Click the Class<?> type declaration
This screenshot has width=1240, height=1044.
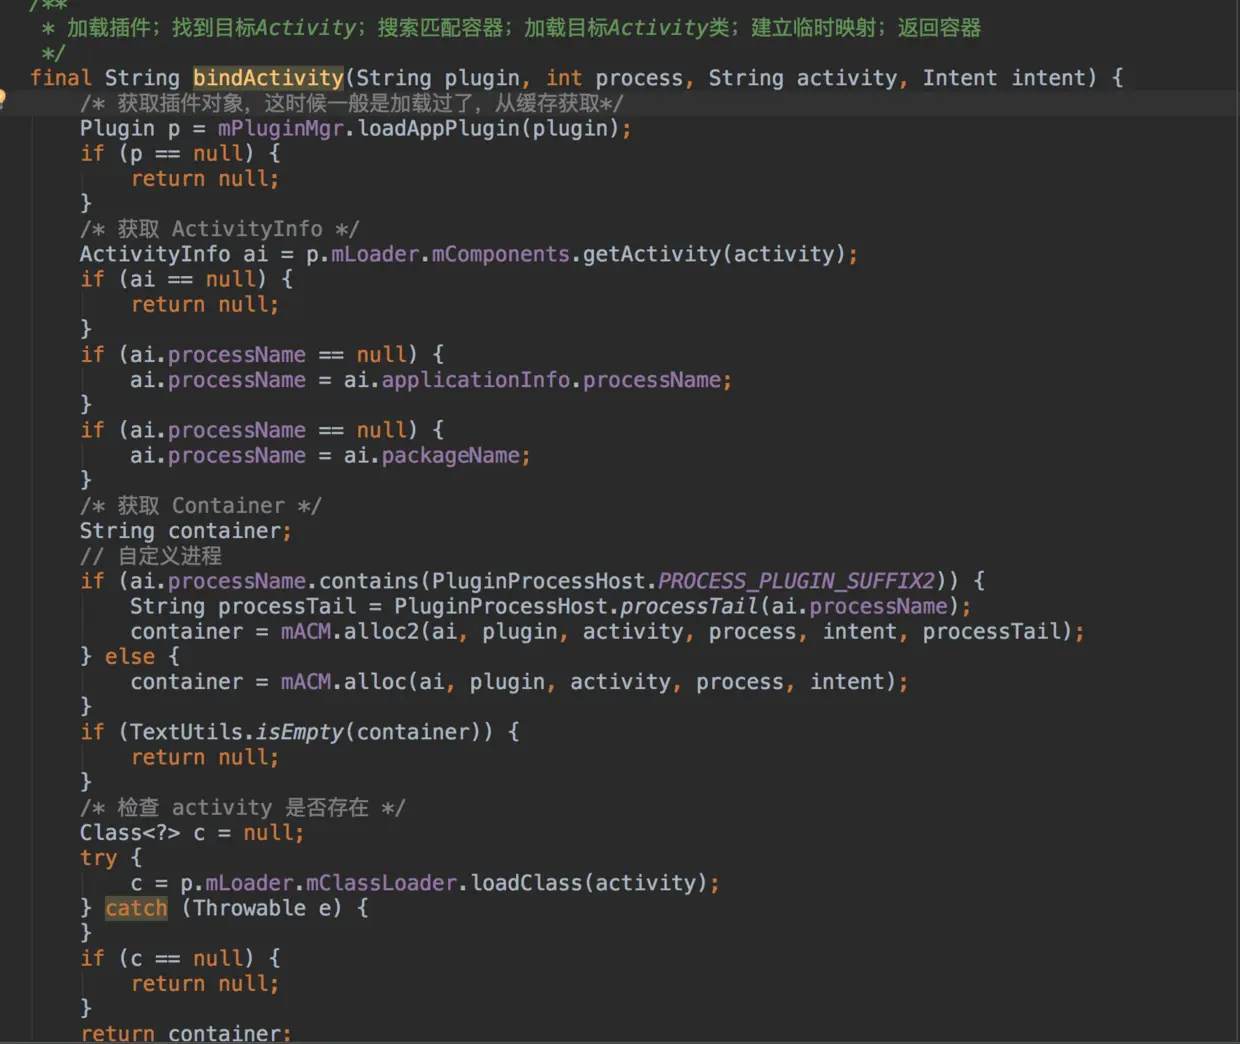[x=130, y=833]
